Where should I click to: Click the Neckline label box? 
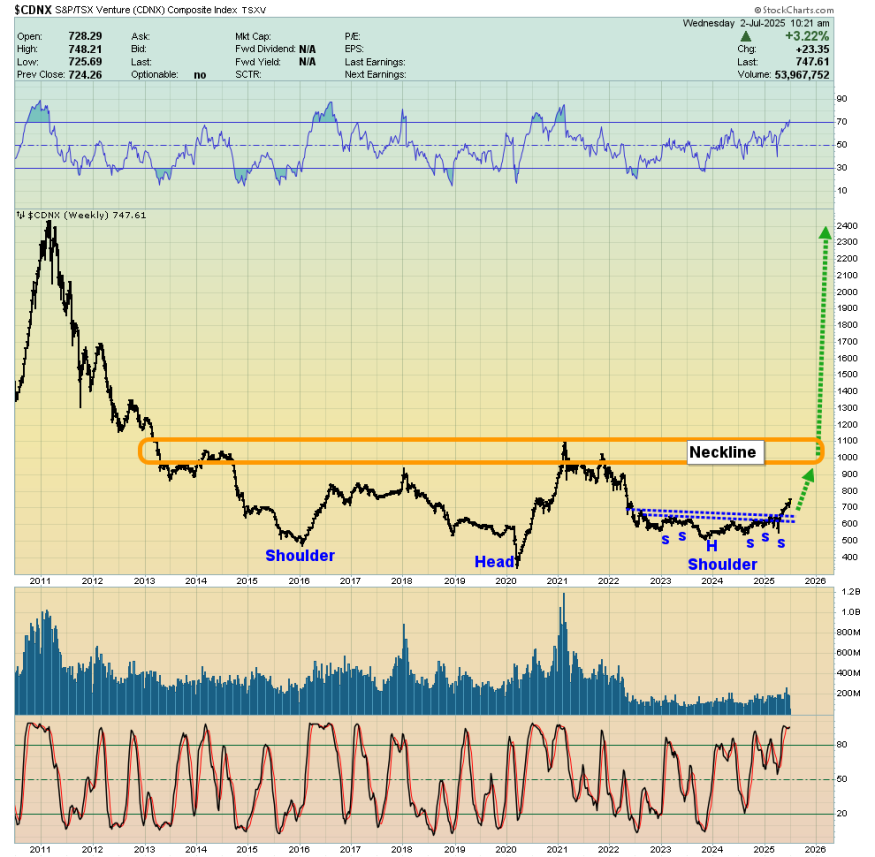tap(725, 452)
